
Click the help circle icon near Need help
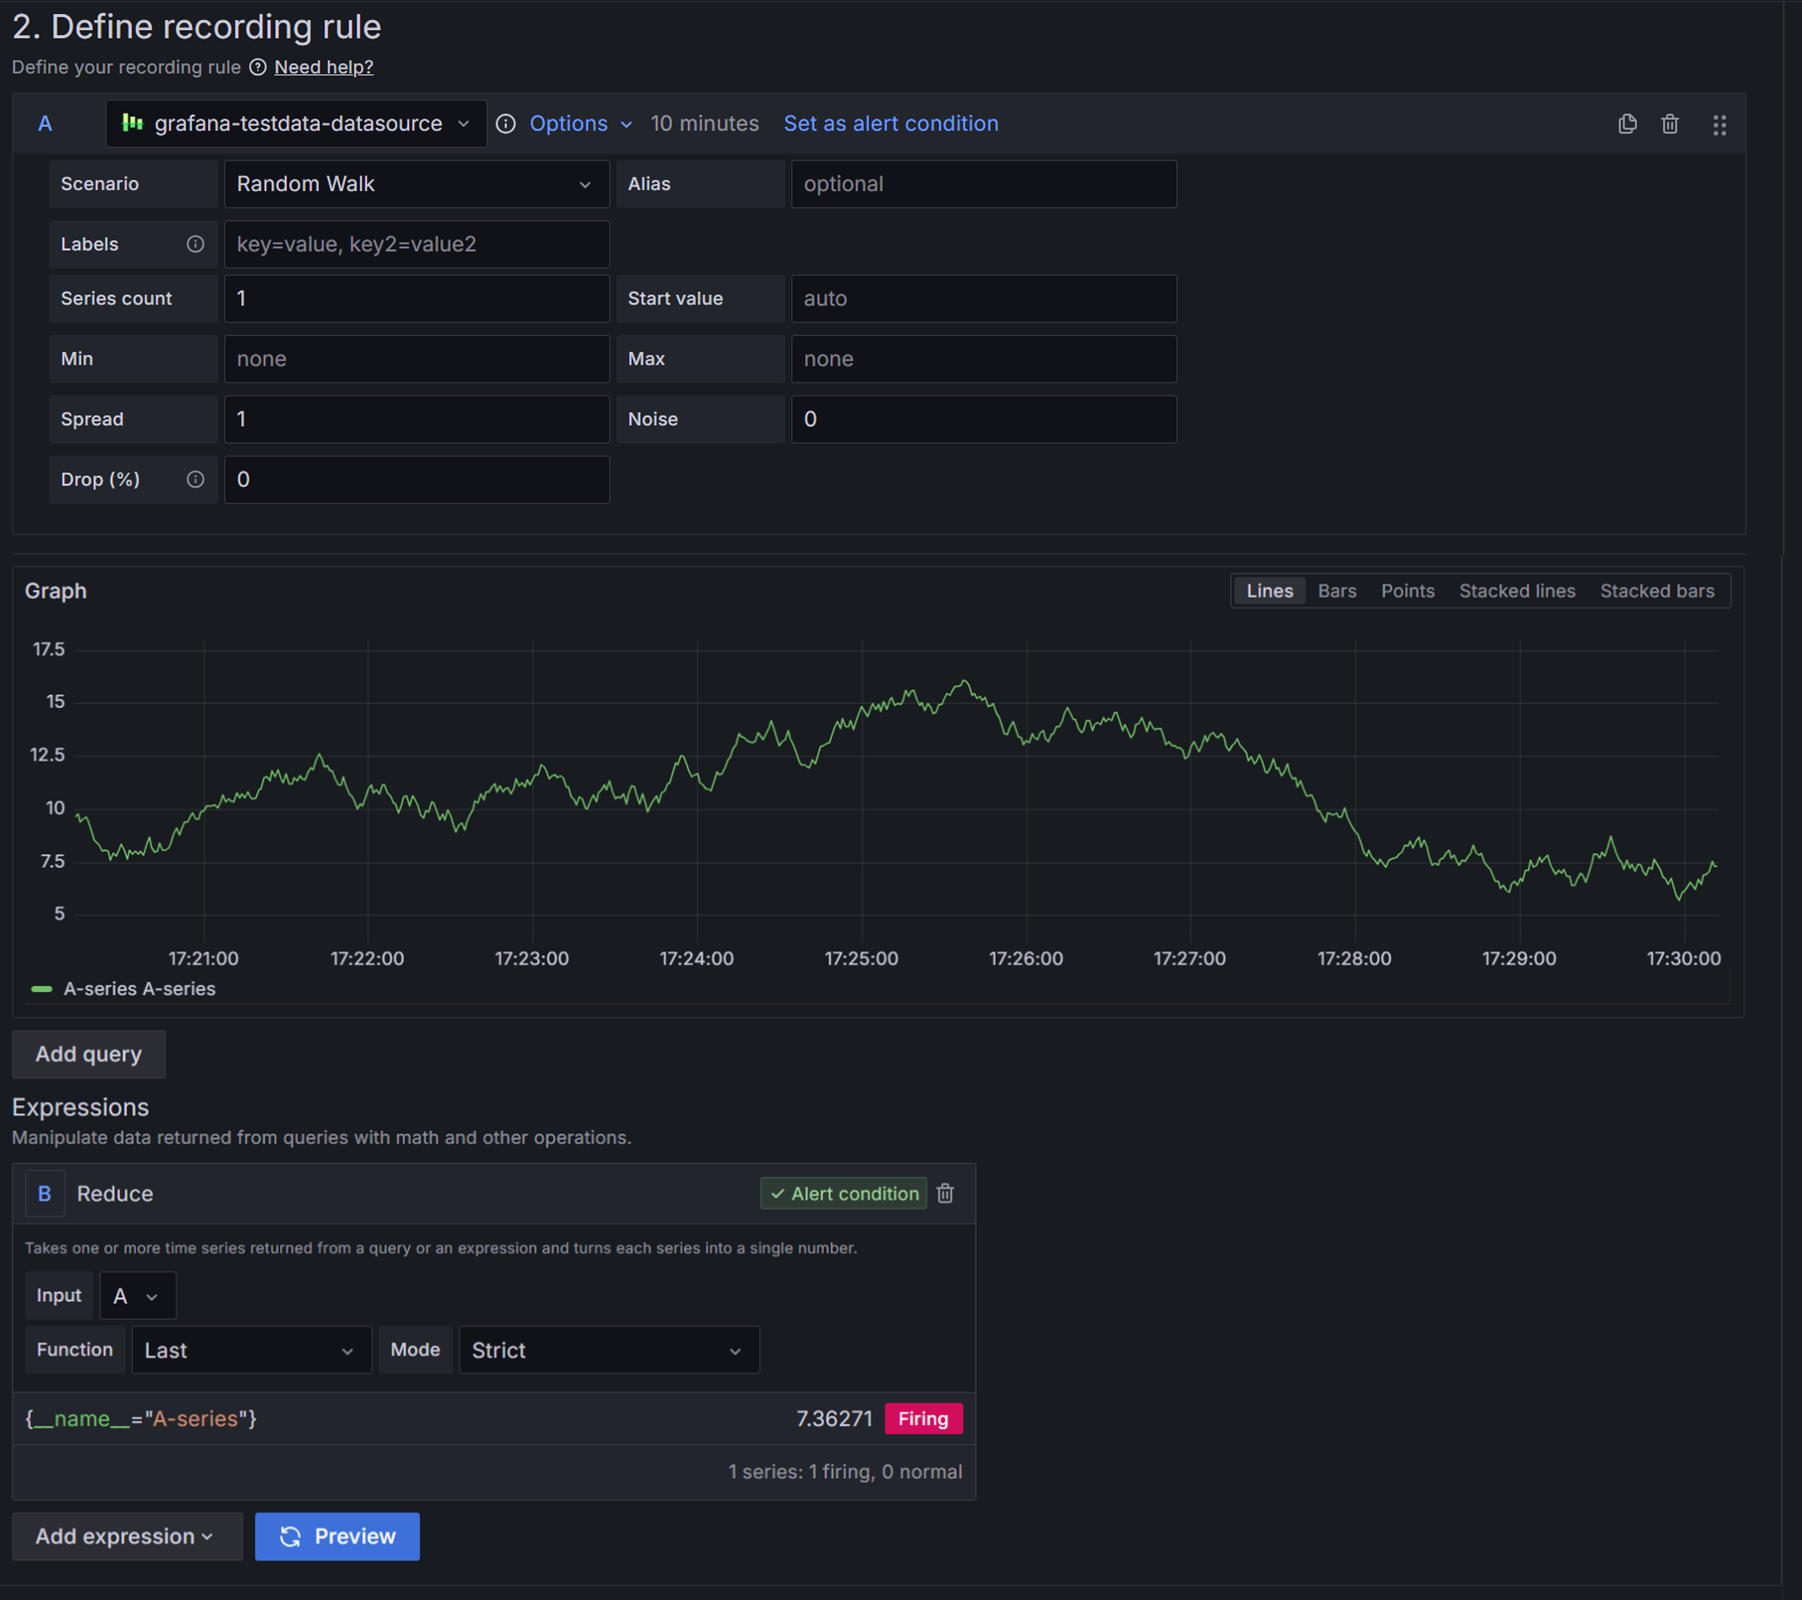coord(258,67)
